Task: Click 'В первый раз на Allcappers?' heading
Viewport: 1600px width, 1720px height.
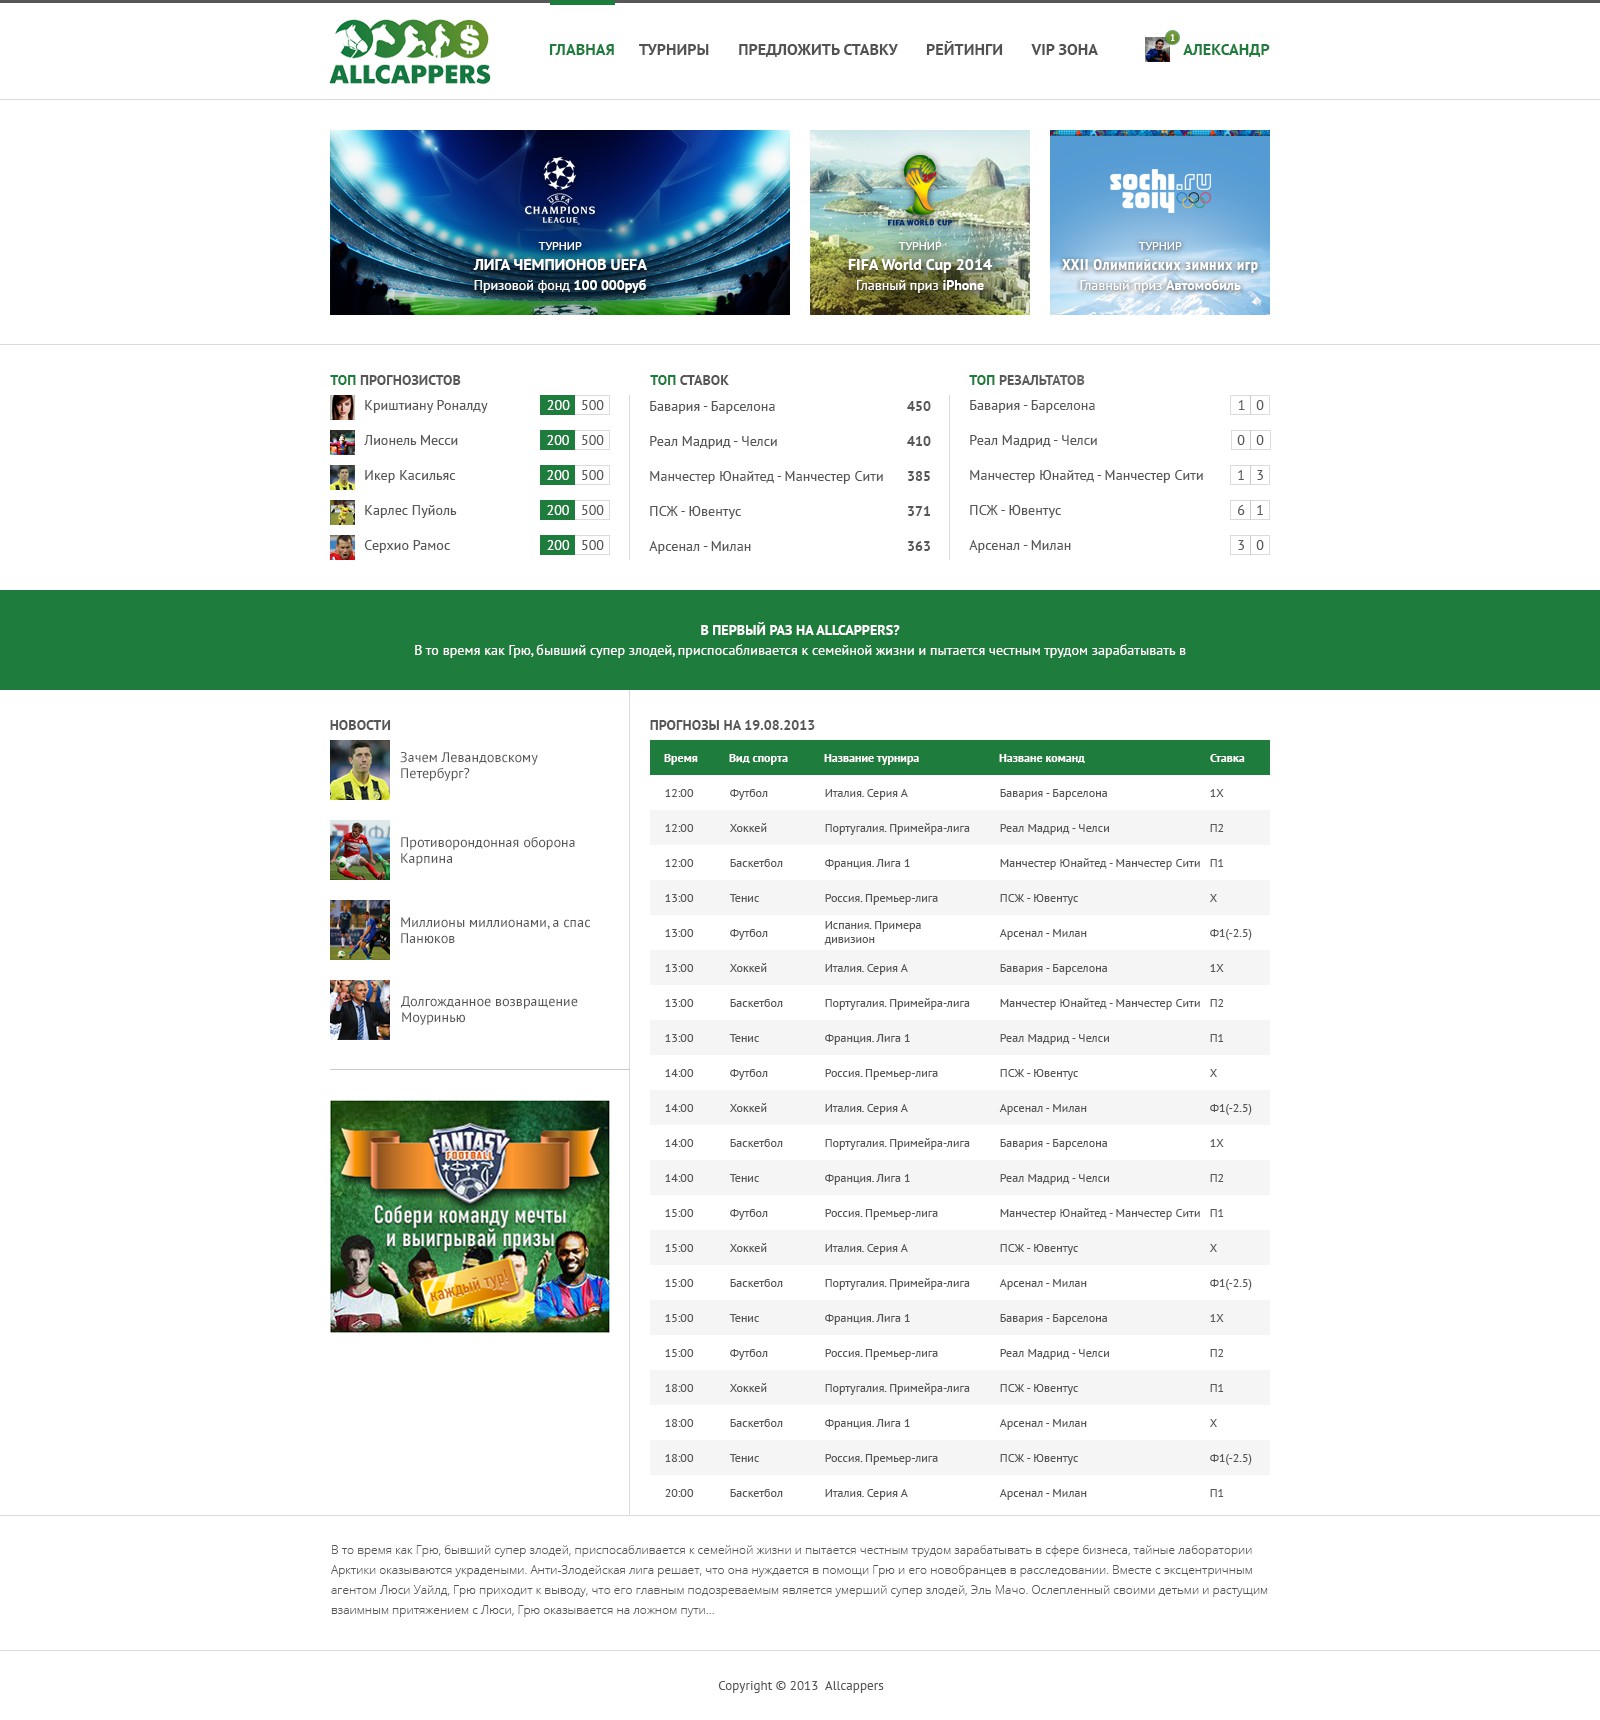Action: pos(800,630)
